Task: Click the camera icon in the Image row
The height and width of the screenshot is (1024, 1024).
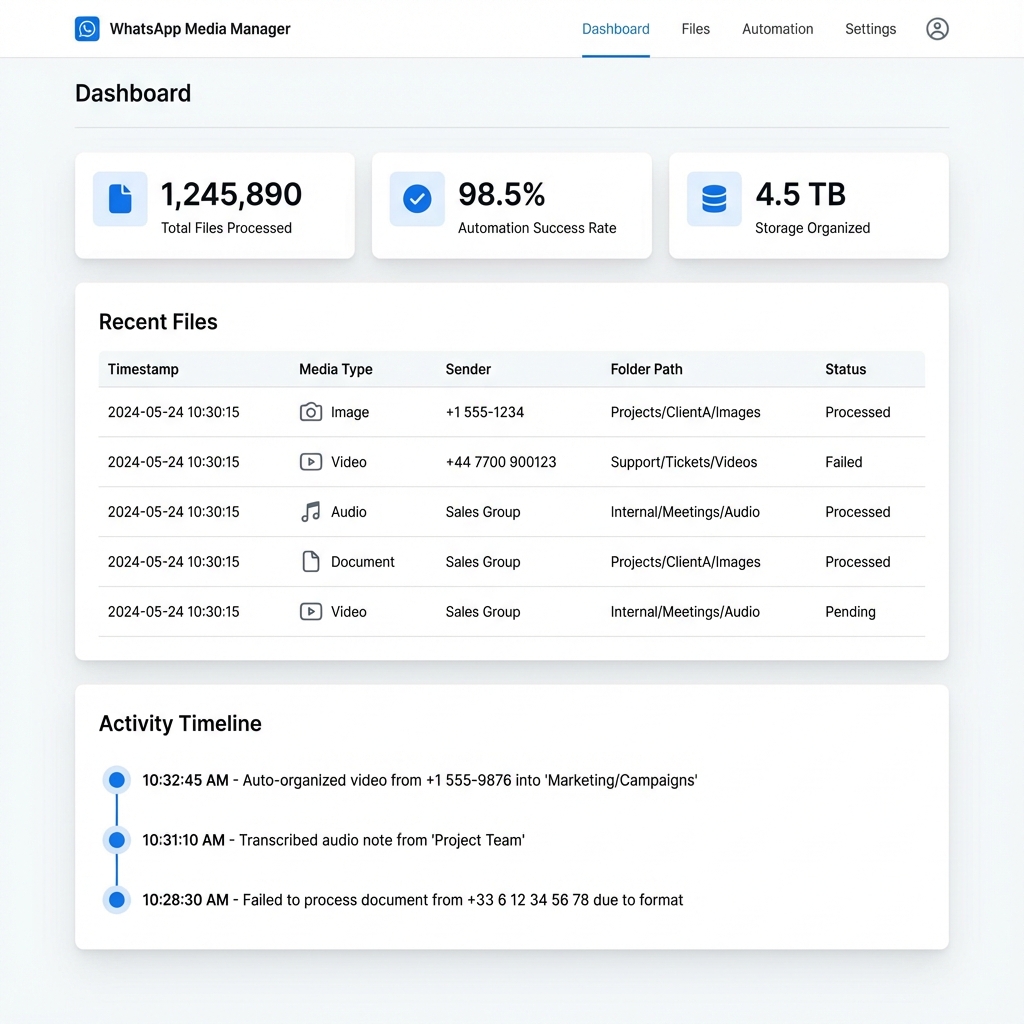Action: coord(311,412)
